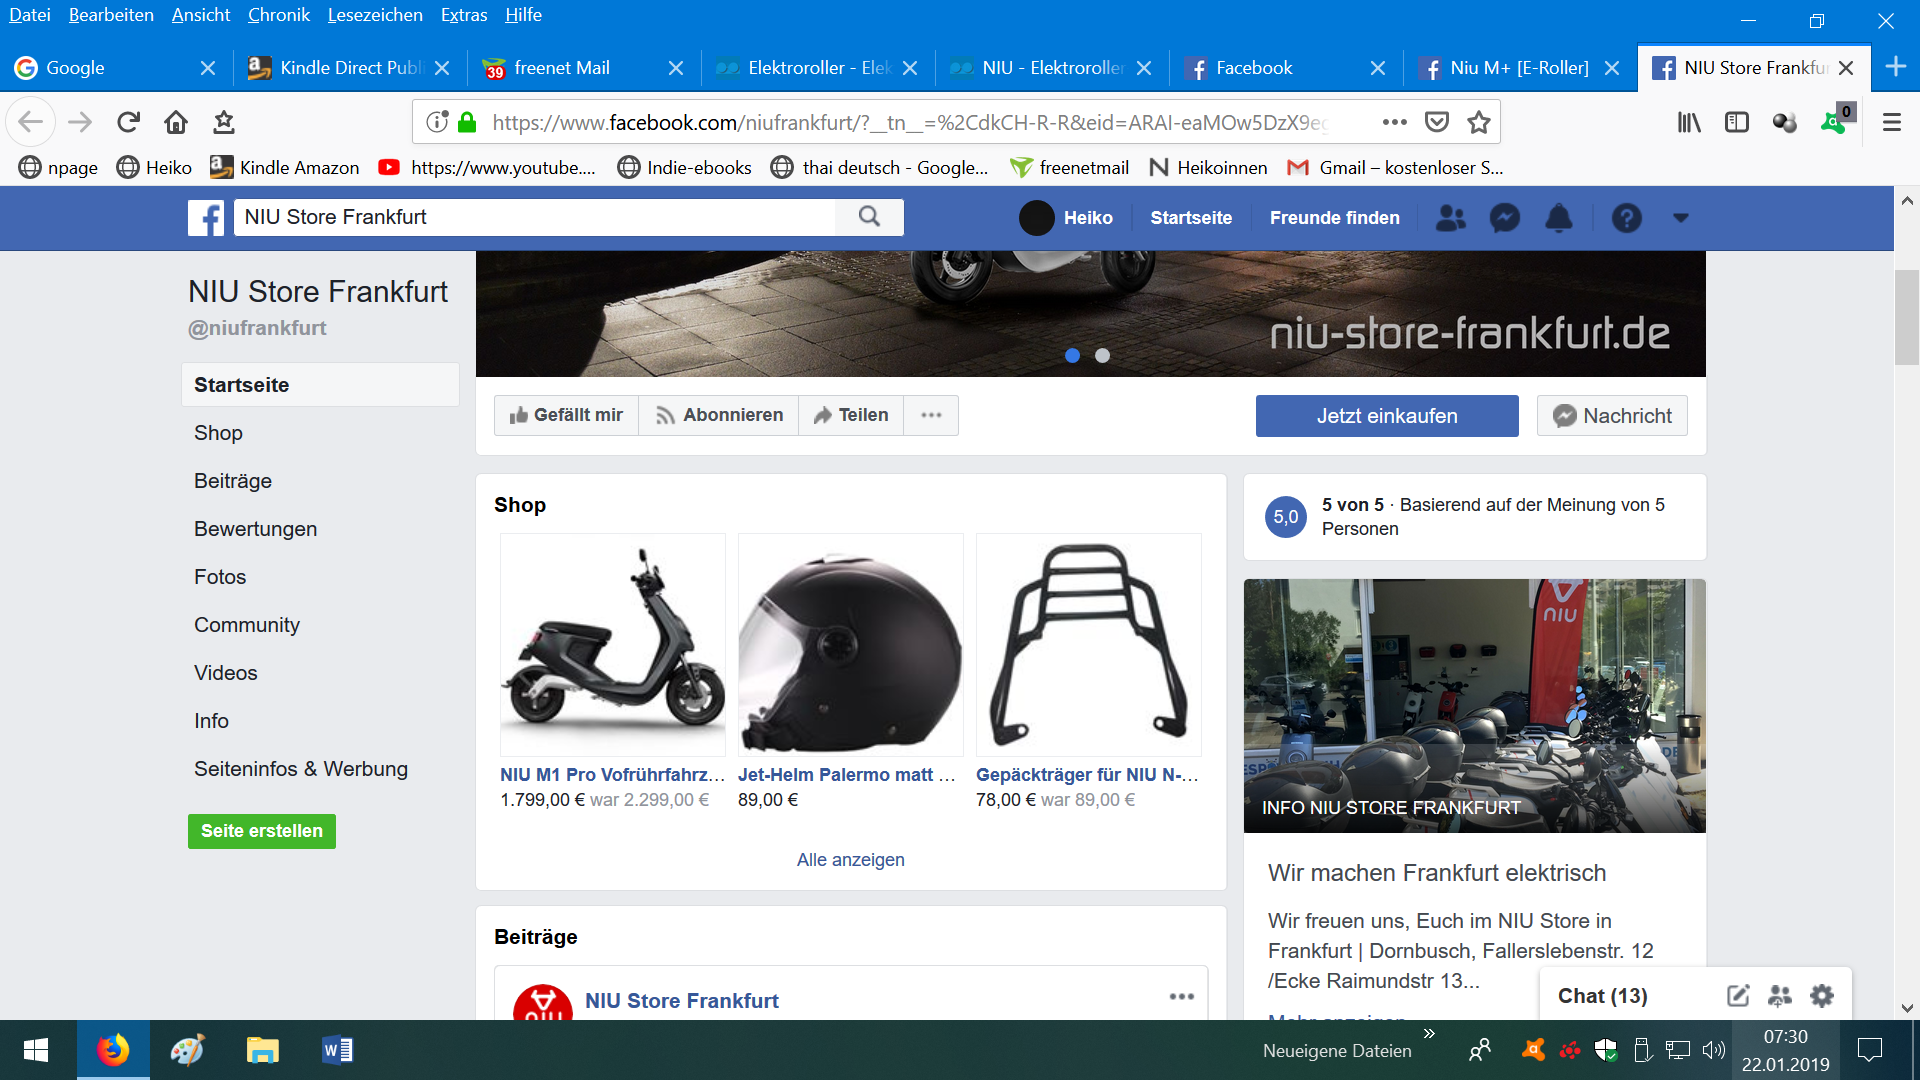Click the Jetzt einkaufen button
This screenshot has height=1080, width=1920.
pos(1386,416)
